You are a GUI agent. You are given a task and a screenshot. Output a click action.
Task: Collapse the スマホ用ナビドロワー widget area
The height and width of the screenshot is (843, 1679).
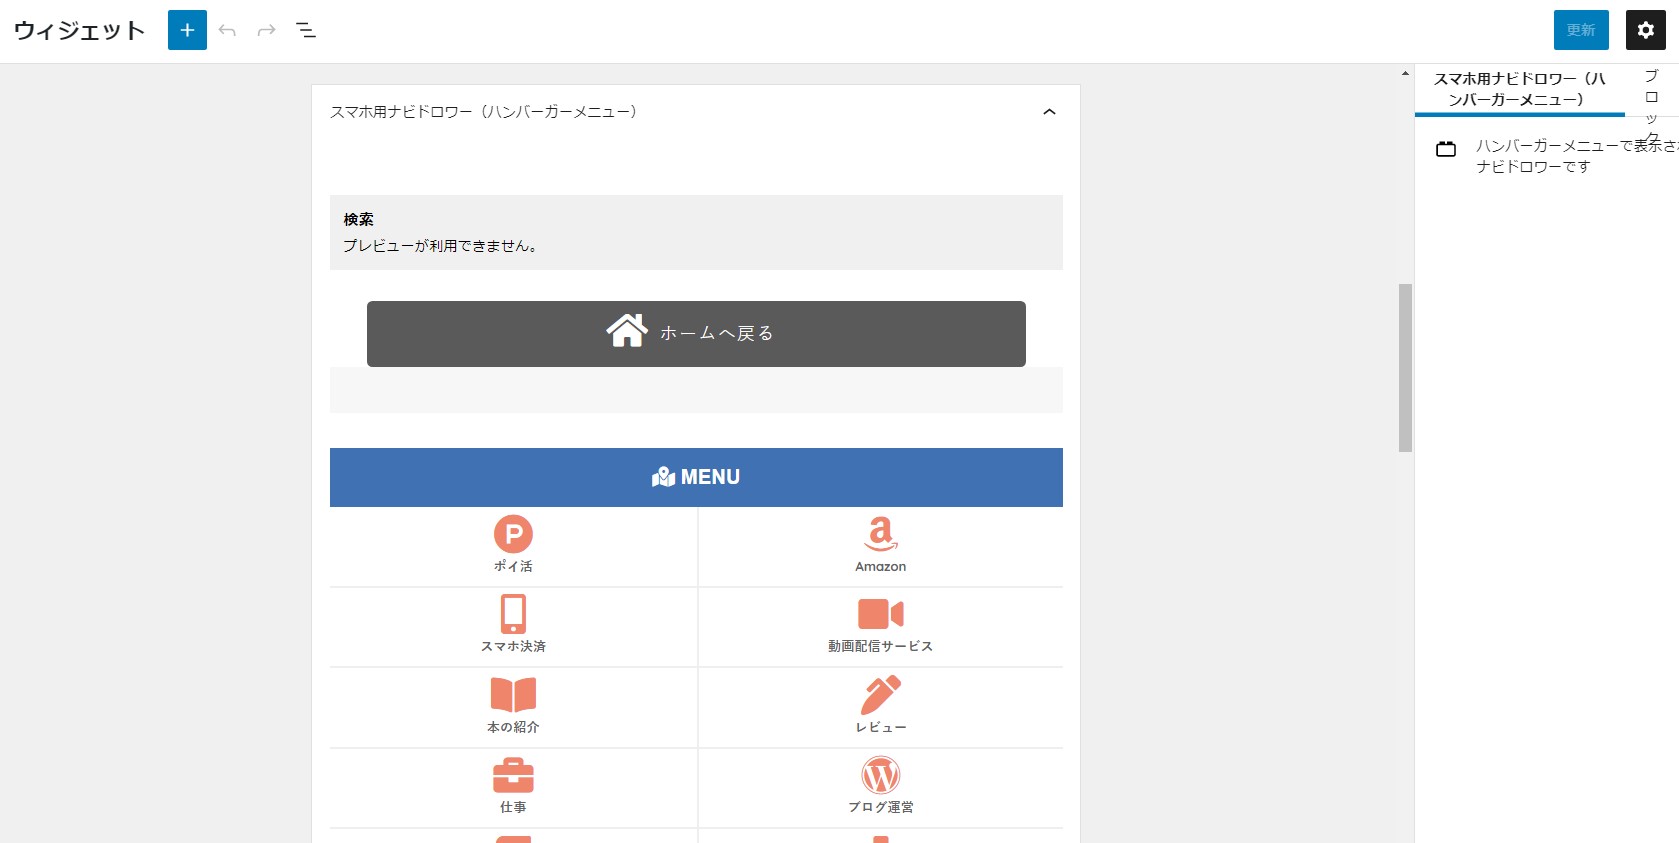(x=1049, y=112)
